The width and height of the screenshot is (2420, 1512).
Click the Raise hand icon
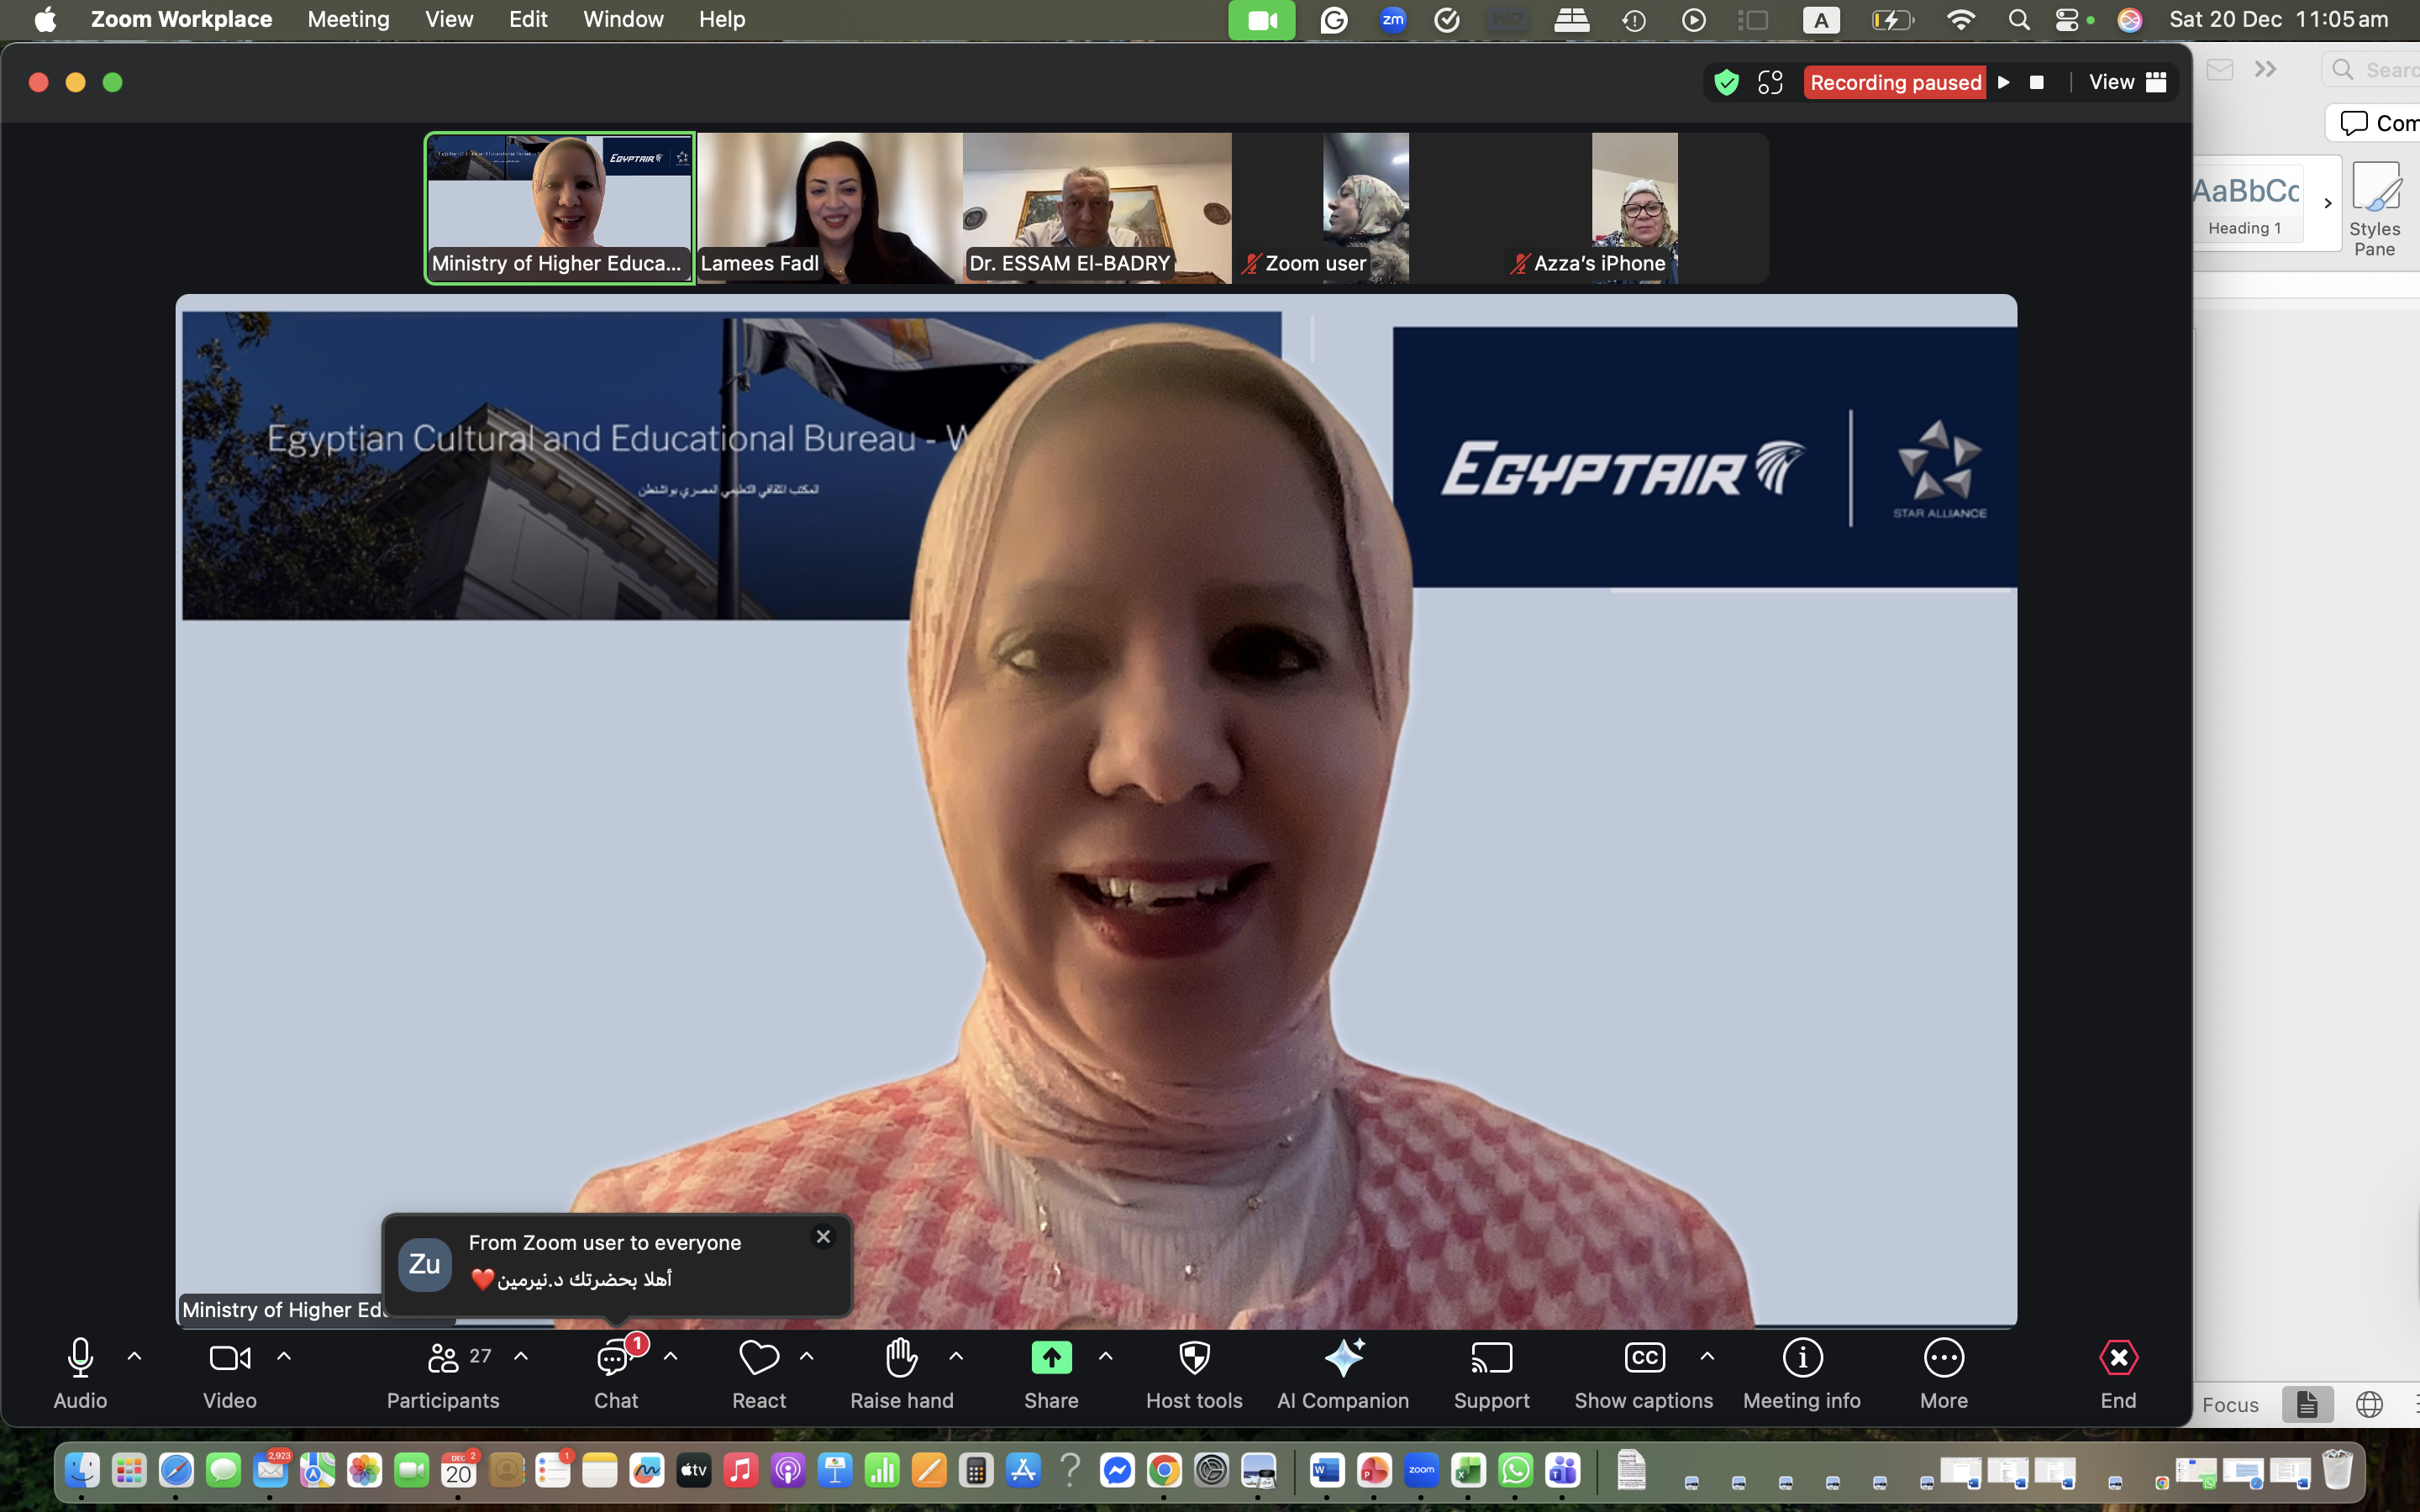(901, 1359)
